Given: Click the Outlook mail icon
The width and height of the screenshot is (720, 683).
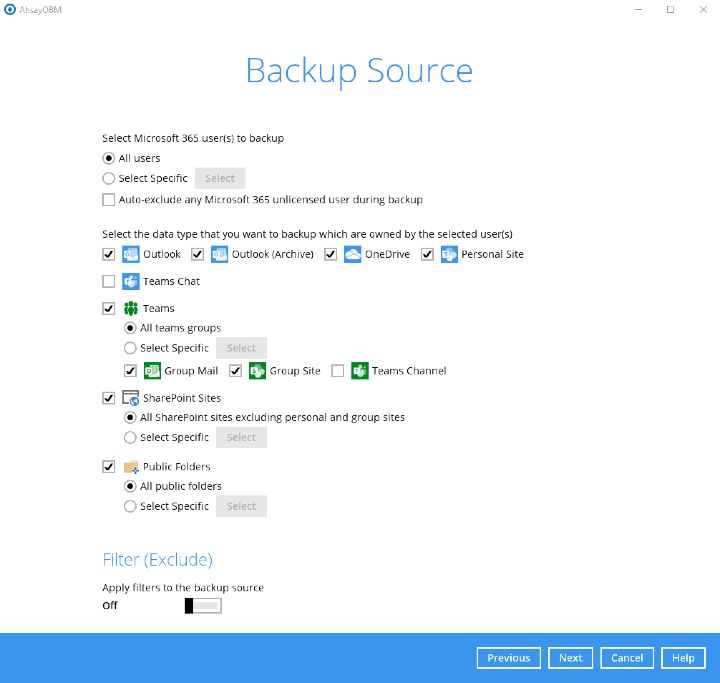Looking at the screenshot, I should (x=131, y=254).
